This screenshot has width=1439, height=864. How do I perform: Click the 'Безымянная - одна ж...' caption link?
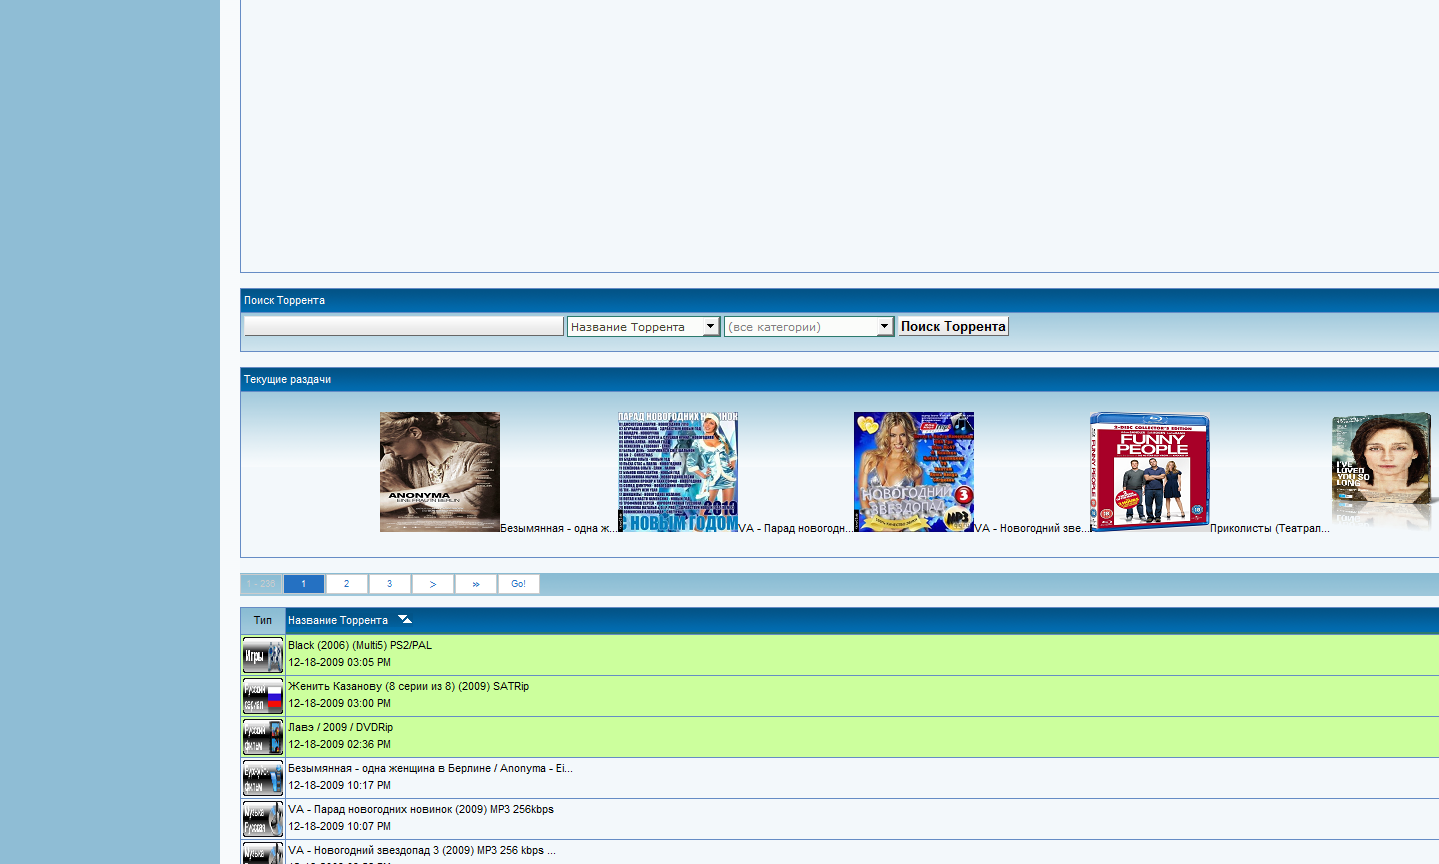click(x=559, y=528)
